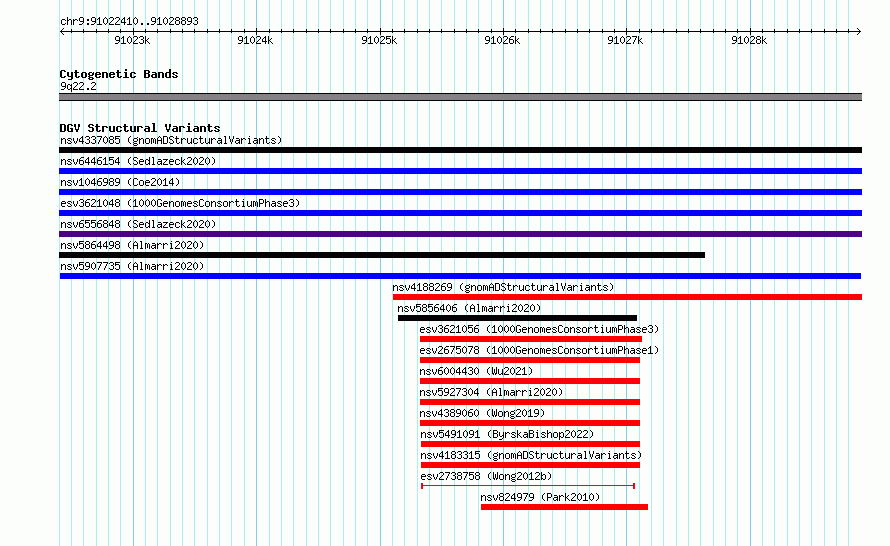
Task: Open nsv1046989 (Coe2014) variant label
Action: point(120,182)
